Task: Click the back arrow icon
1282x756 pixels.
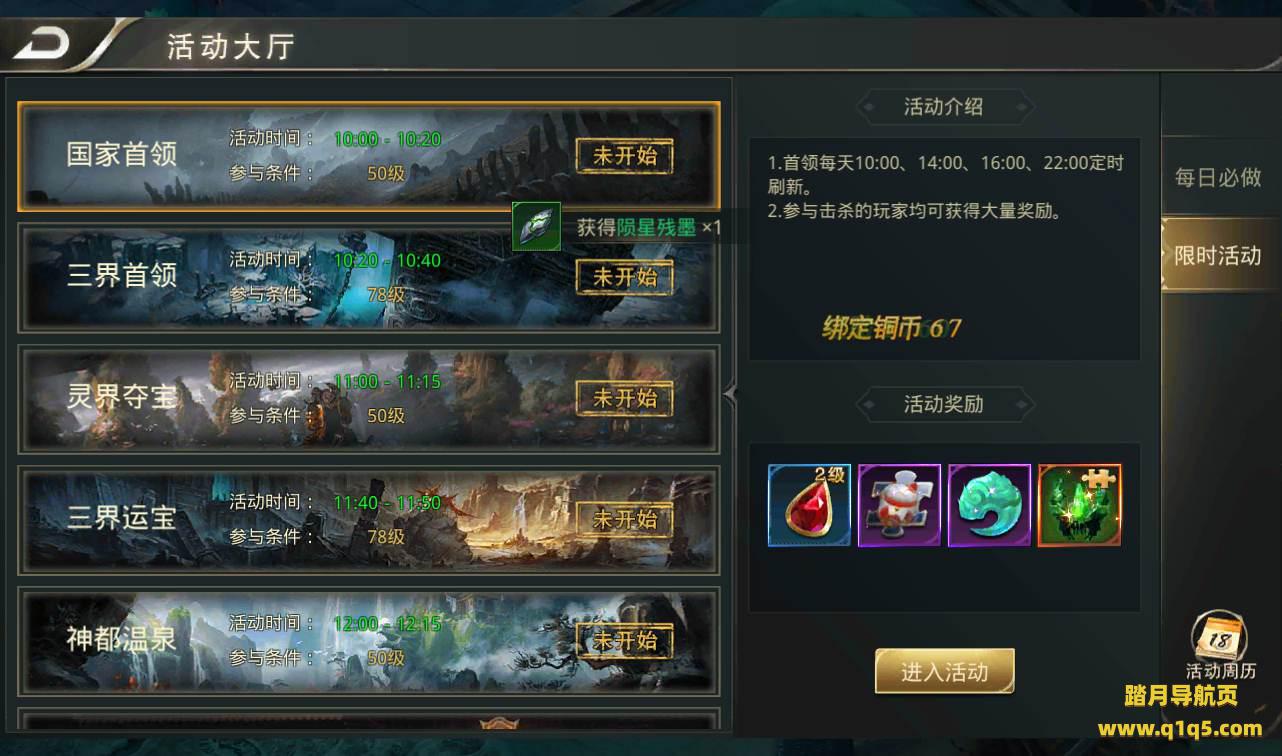Action: click(x=41, y=43)
